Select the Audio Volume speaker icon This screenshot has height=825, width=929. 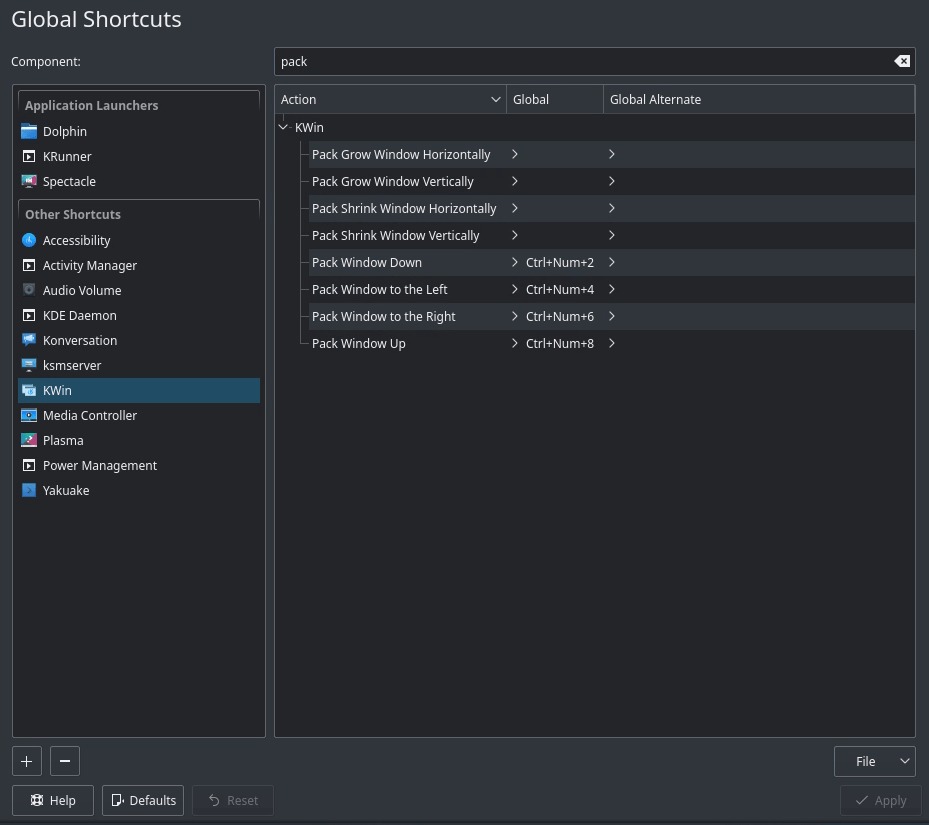(x=29, y=290)
